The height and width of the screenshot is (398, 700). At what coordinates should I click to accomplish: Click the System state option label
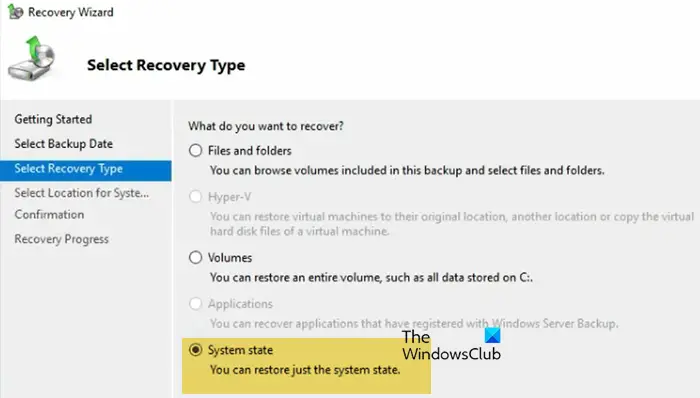[x=240, y=350]
